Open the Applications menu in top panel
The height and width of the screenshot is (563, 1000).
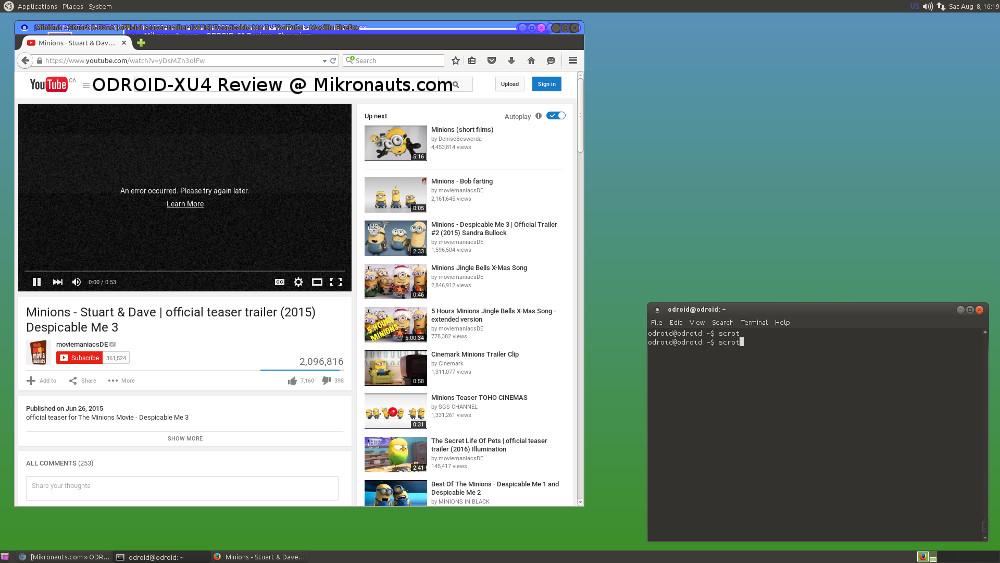tap(37, 6)
